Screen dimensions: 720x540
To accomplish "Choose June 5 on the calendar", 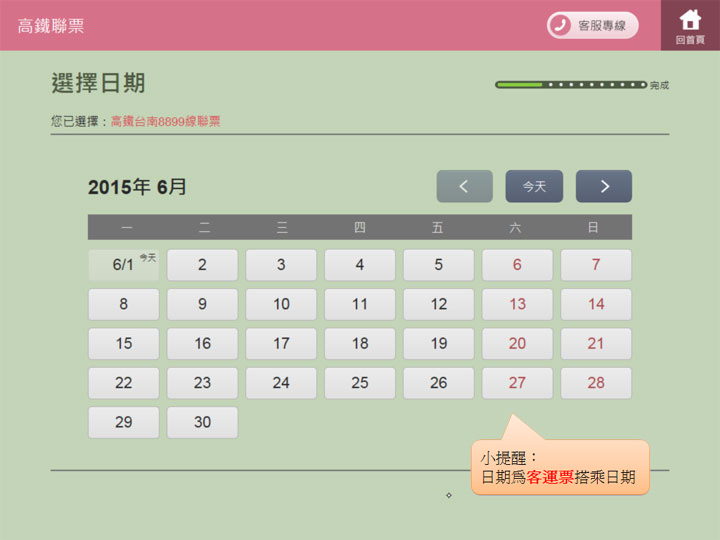I will pyautogui.click(x=438, y=265).
